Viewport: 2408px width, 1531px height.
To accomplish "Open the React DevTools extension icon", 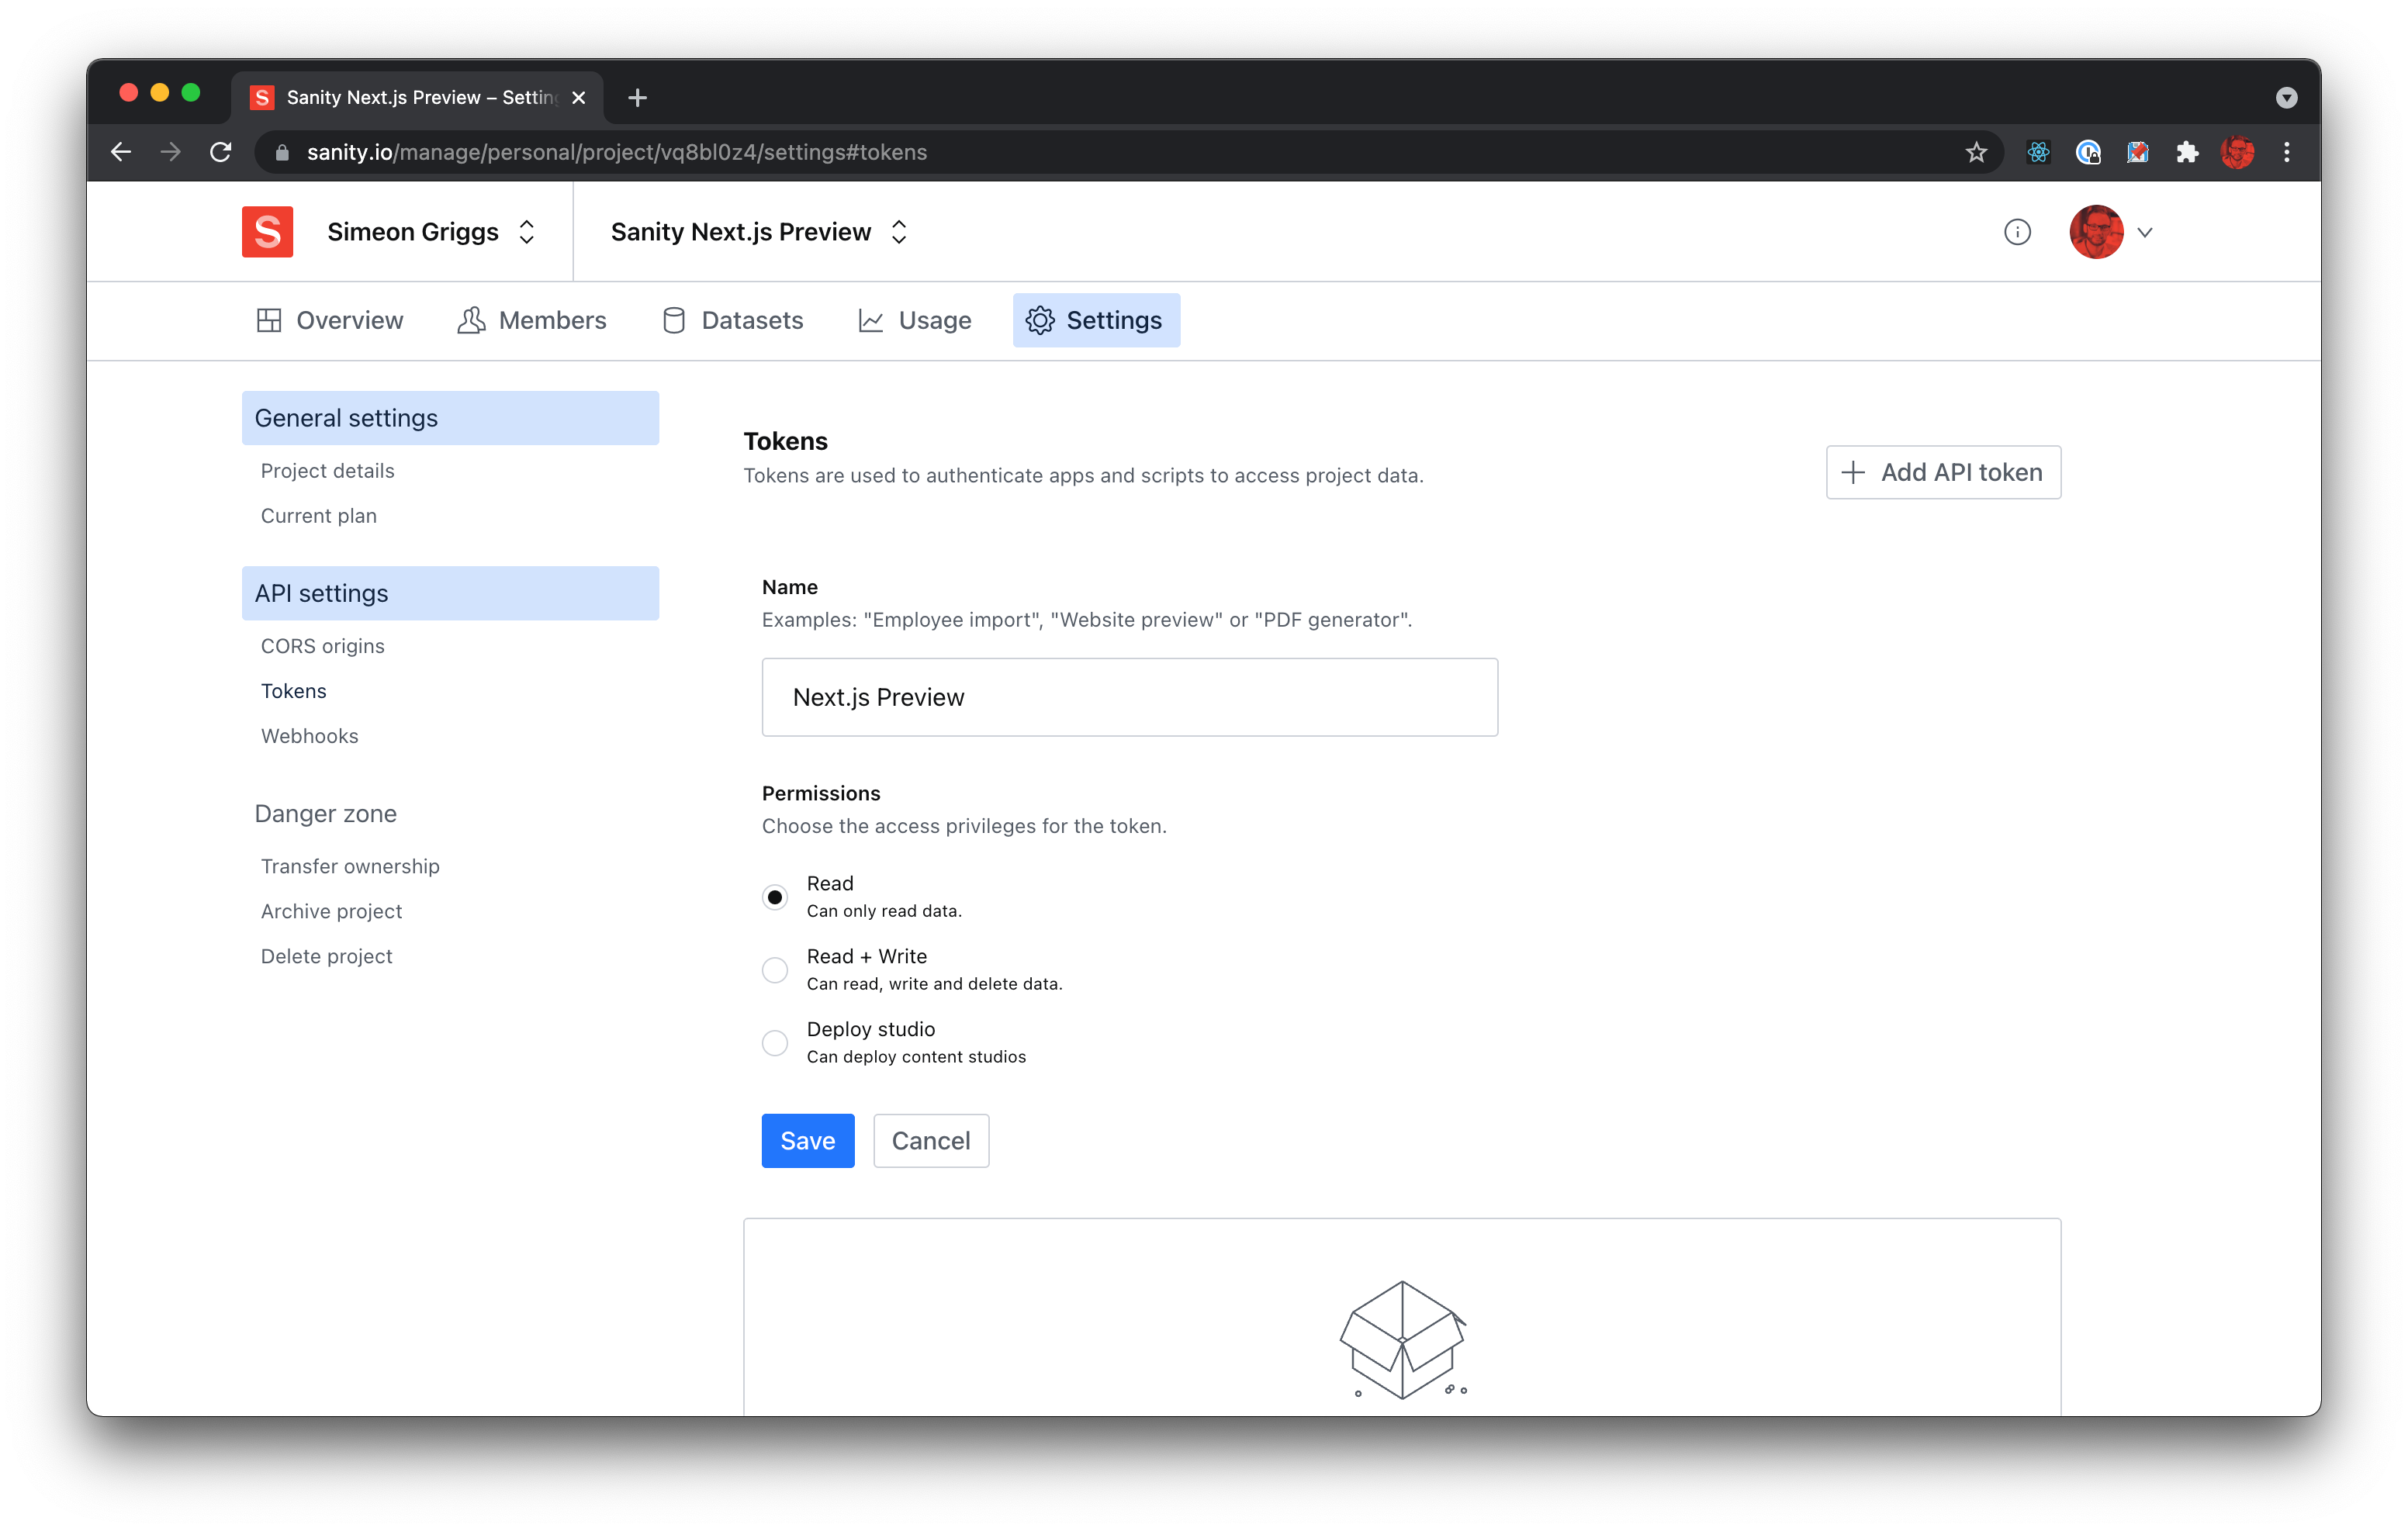I will point(2037,152).
